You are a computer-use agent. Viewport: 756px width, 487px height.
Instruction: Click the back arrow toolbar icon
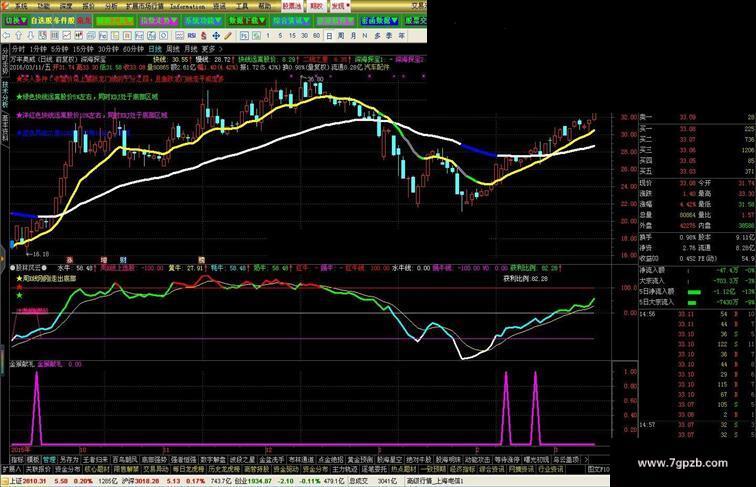[x=6, y=36]
